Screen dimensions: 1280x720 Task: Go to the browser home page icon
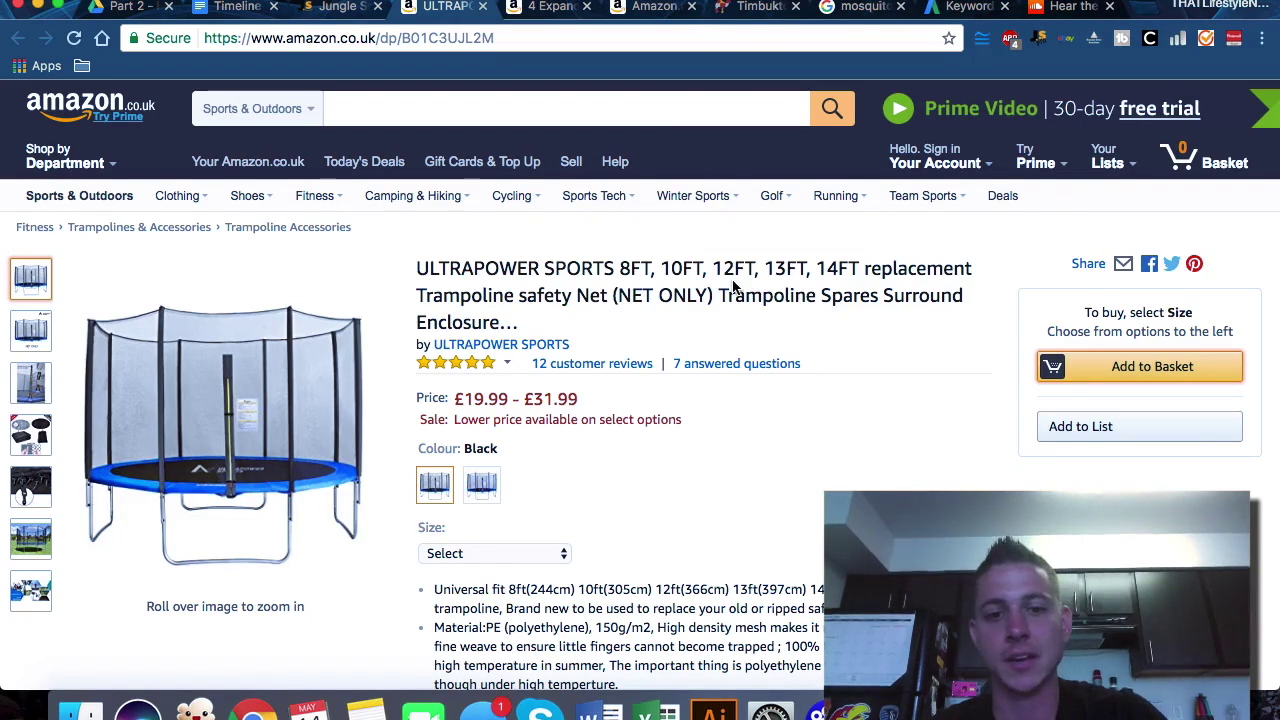[x=102, y=38]
